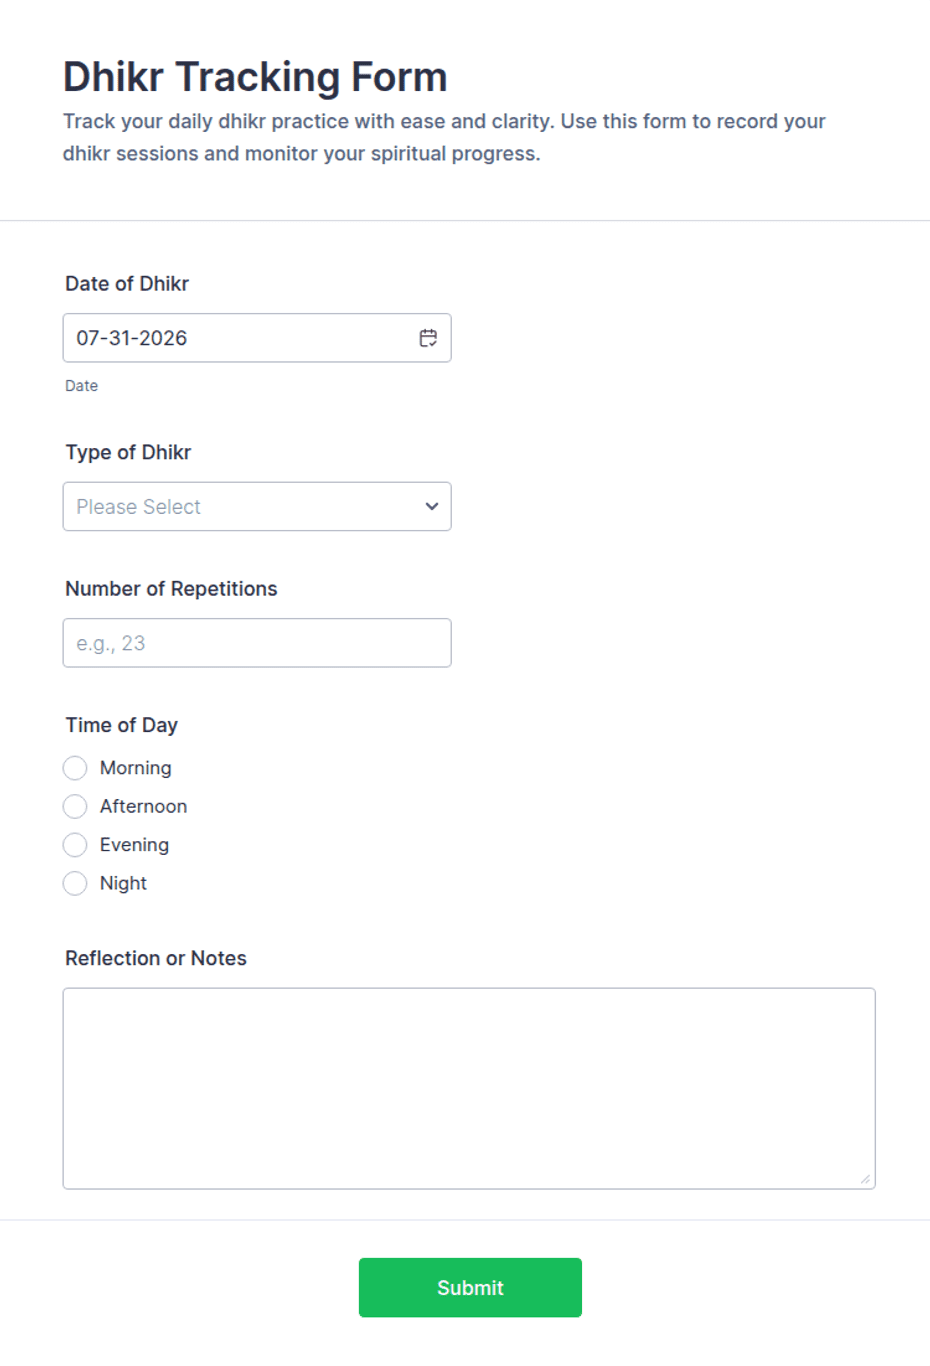Click the Reflection or Notes label

tap(156, 958)
